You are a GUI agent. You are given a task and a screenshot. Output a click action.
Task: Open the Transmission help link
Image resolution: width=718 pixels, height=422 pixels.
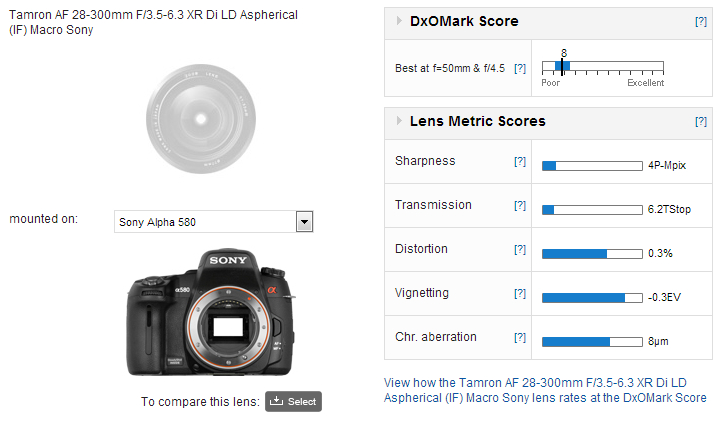(520, 205)
